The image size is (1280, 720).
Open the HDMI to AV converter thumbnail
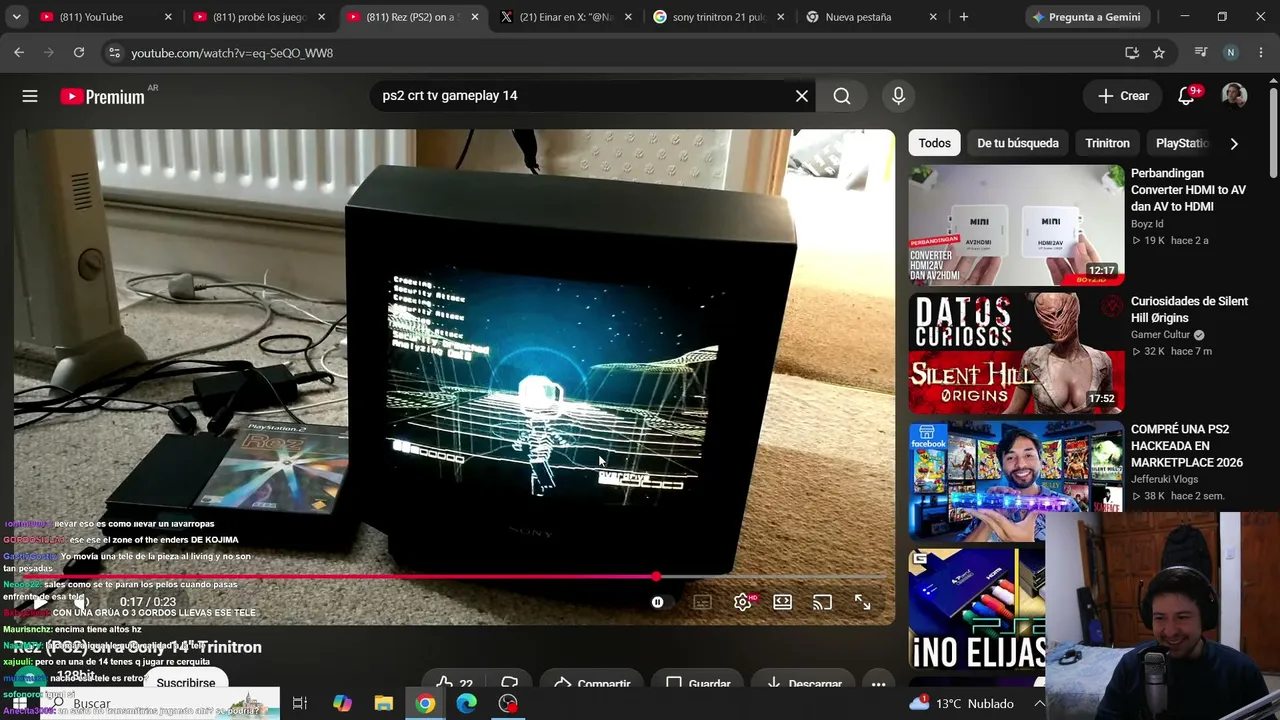tap(1016, 226)
